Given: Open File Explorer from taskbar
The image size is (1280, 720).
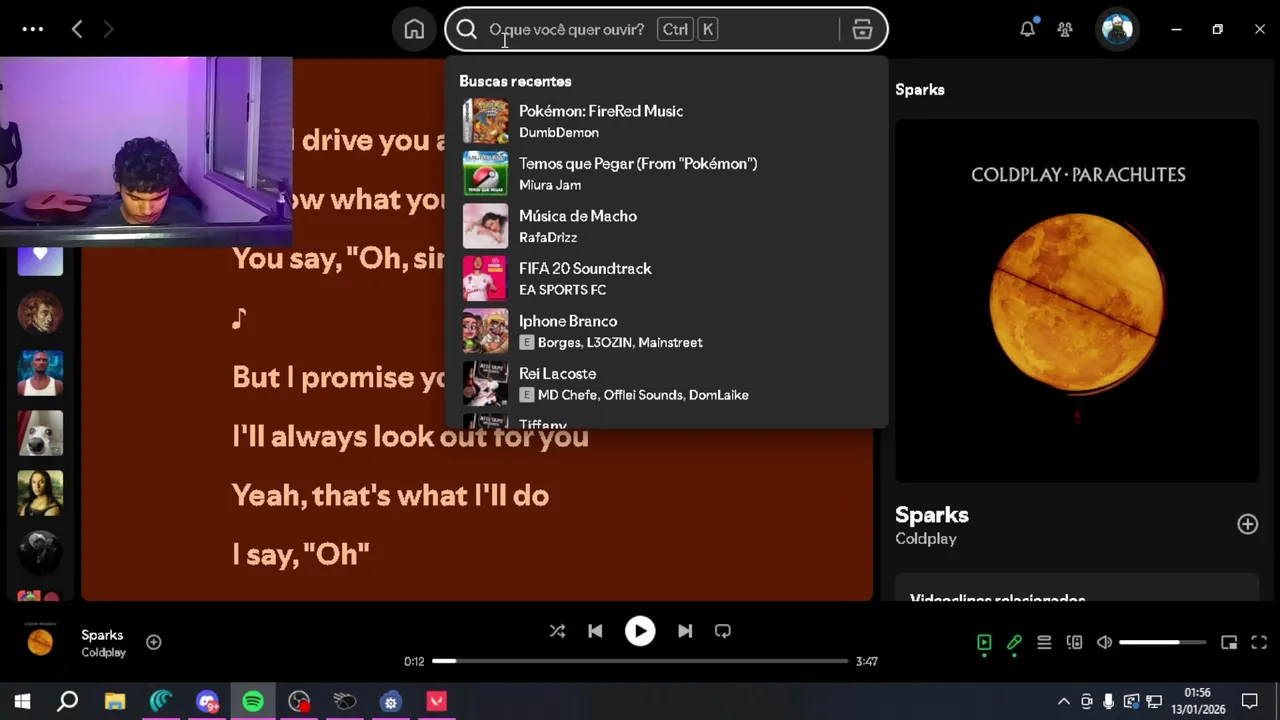Looking at the screenshot, I should click(115, 702).
